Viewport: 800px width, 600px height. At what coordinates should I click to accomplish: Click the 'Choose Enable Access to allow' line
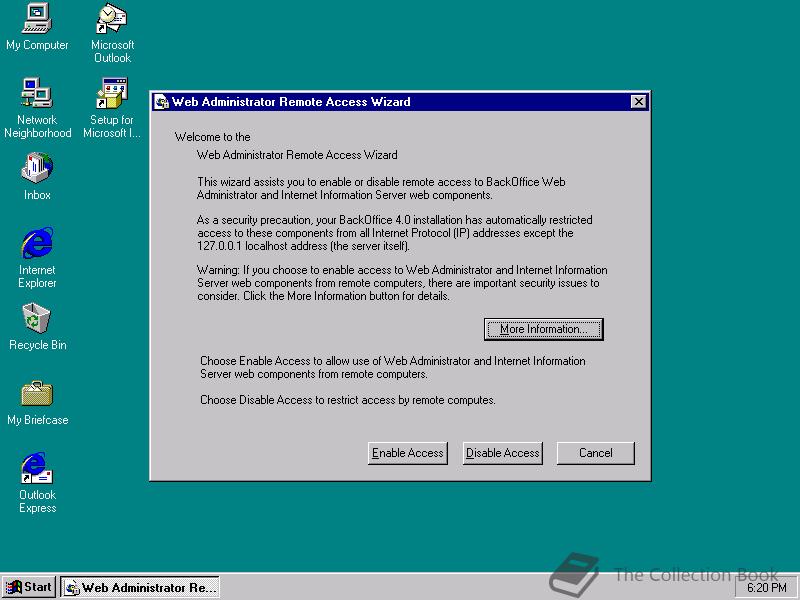pos(393,361)
